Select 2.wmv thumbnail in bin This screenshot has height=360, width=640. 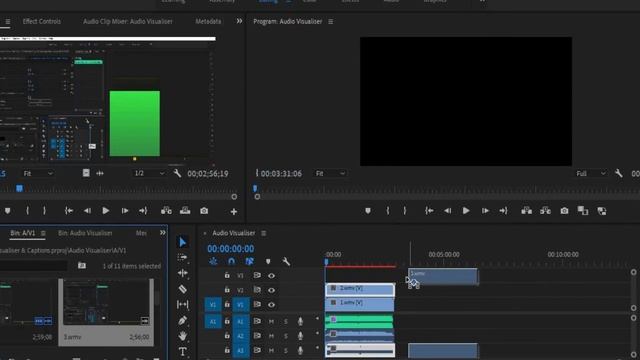point(106,312)
